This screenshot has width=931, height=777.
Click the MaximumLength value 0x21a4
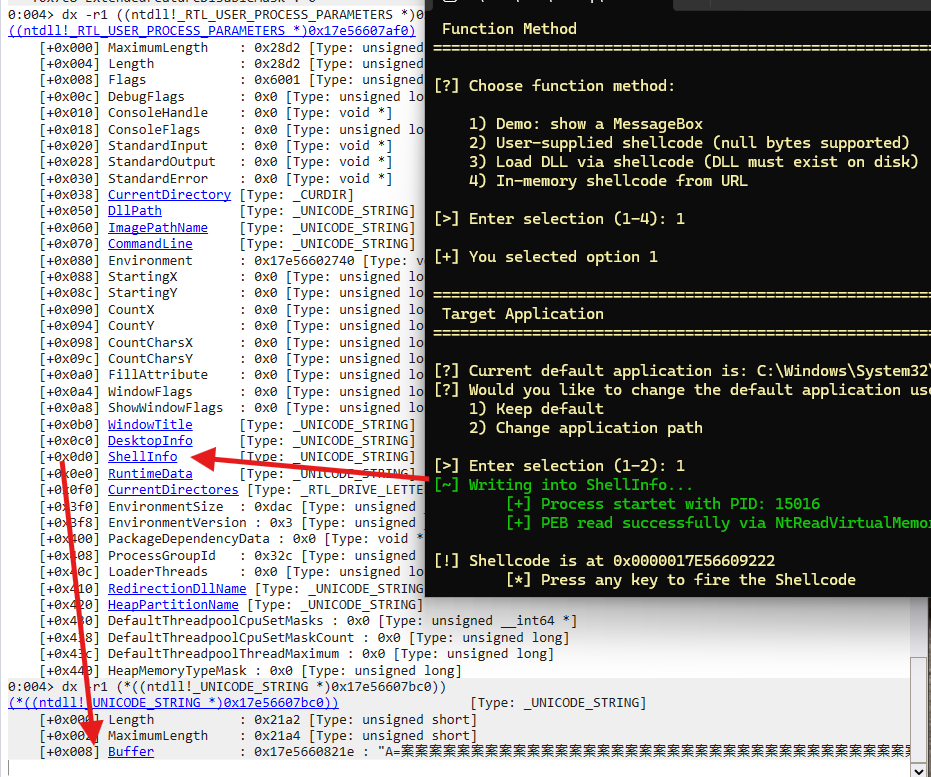277,735
